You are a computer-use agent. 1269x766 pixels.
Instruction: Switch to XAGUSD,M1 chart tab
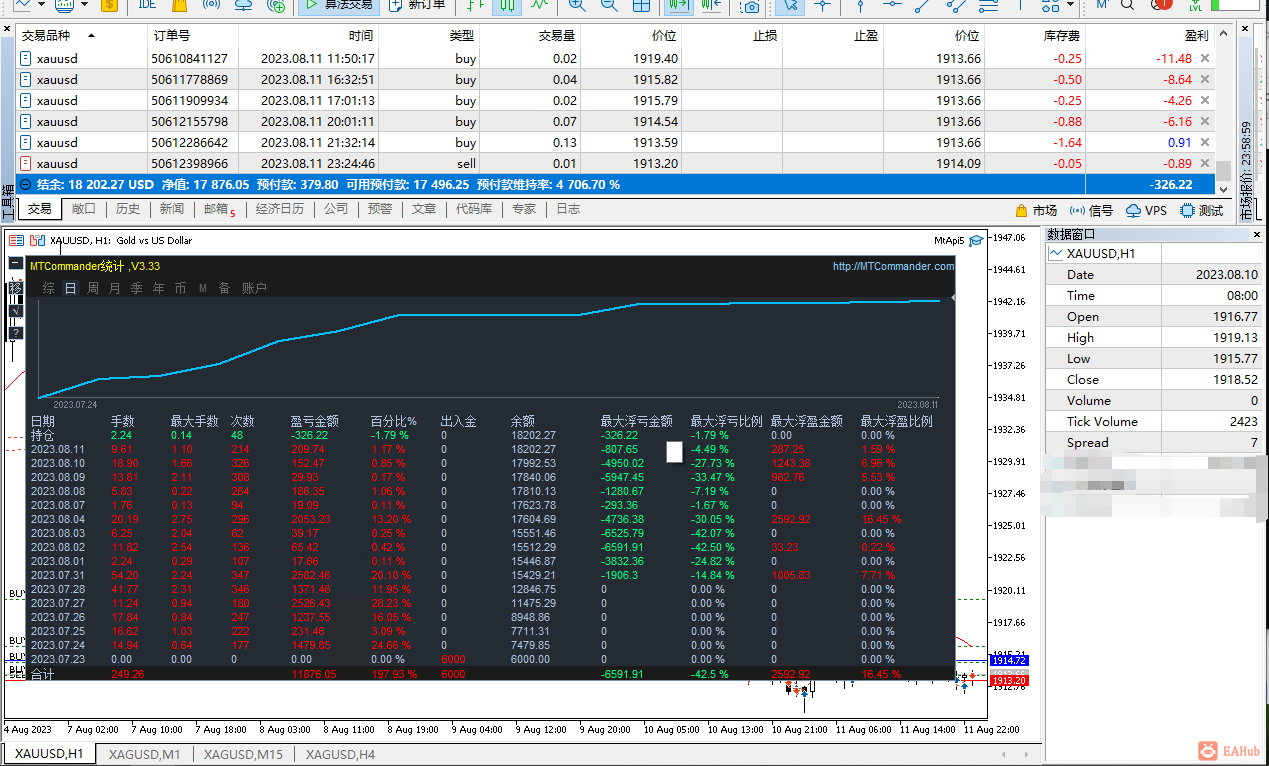[144, 754]
